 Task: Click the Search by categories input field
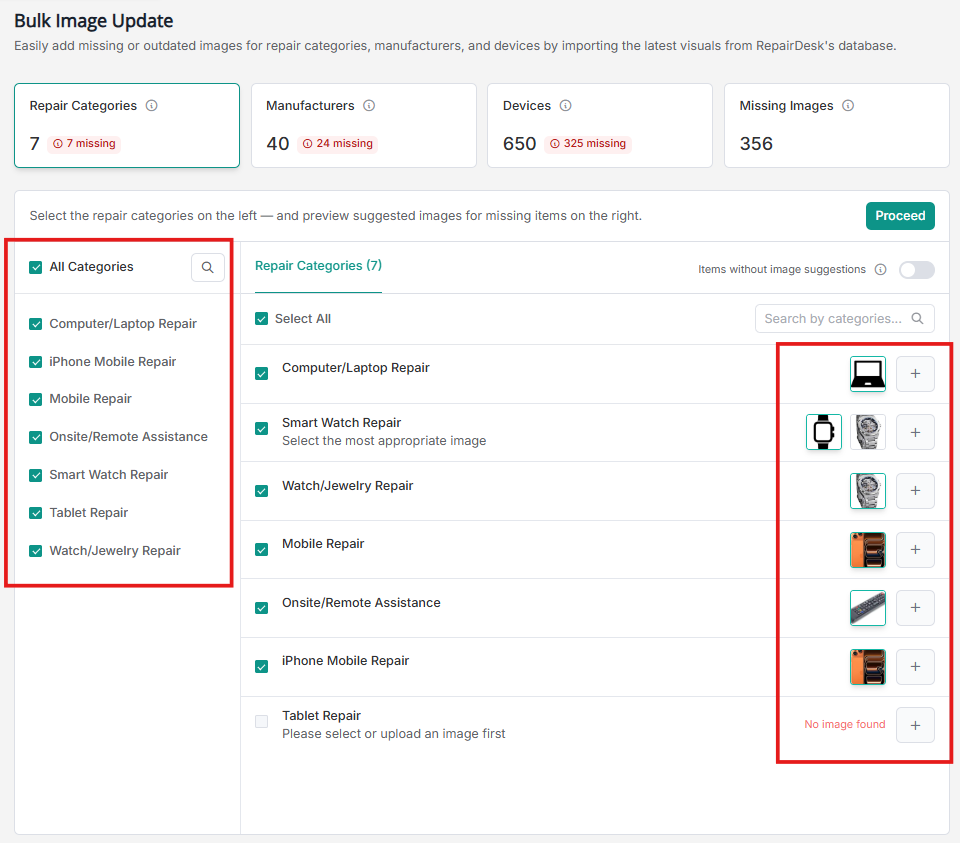[x=830, y=317]
